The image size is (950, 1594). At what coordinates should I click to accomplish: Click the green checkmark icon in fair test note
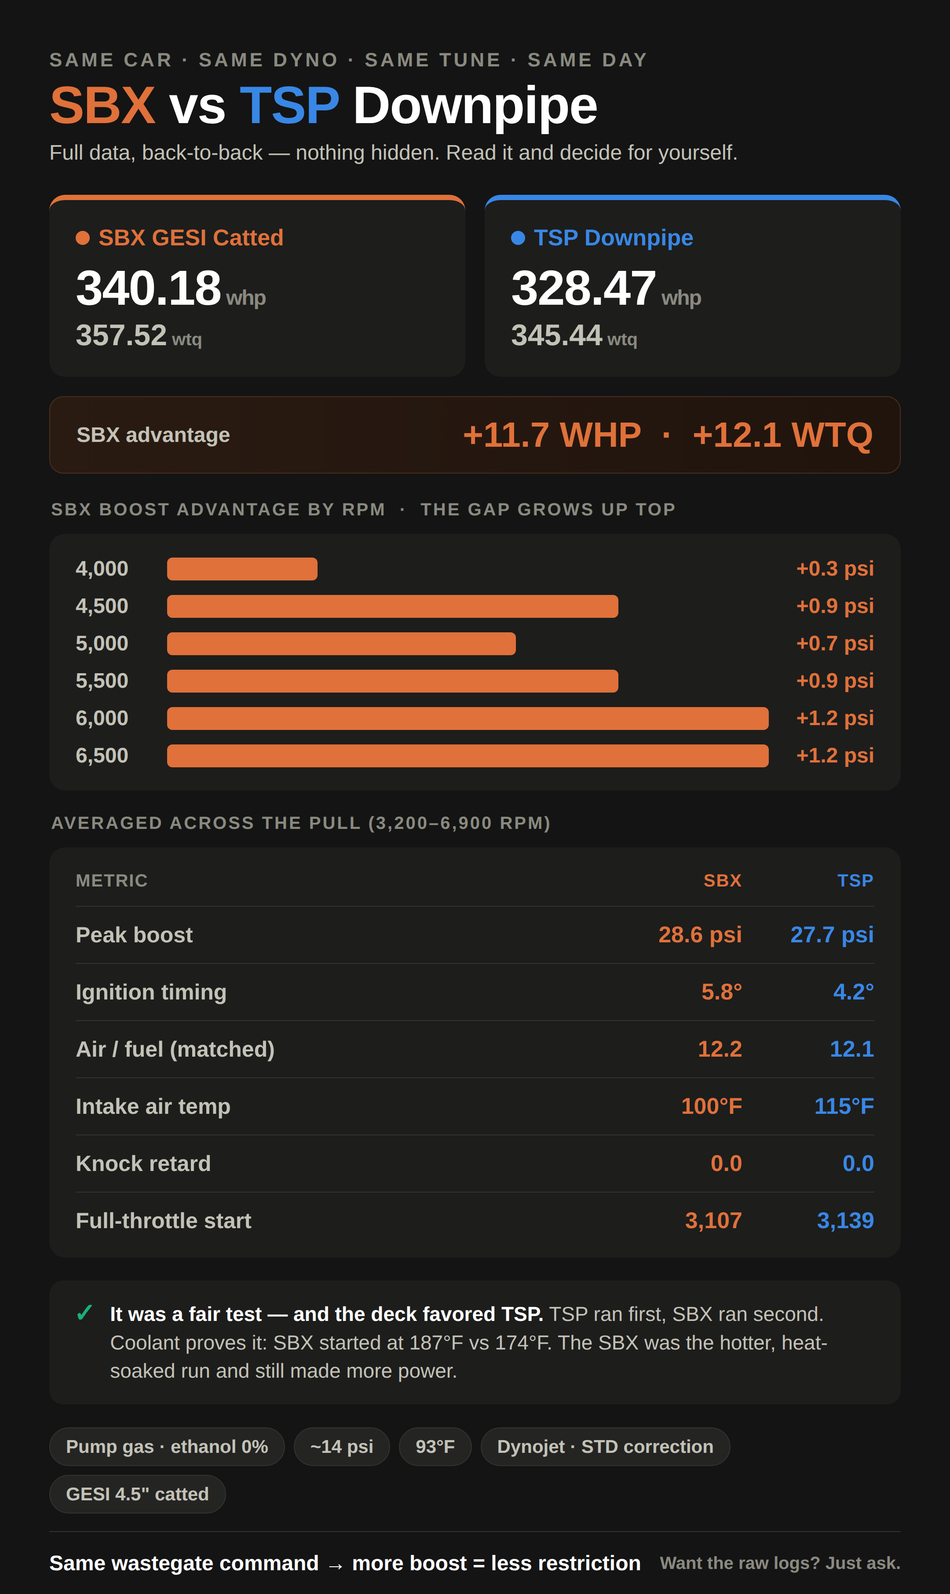85,1313
